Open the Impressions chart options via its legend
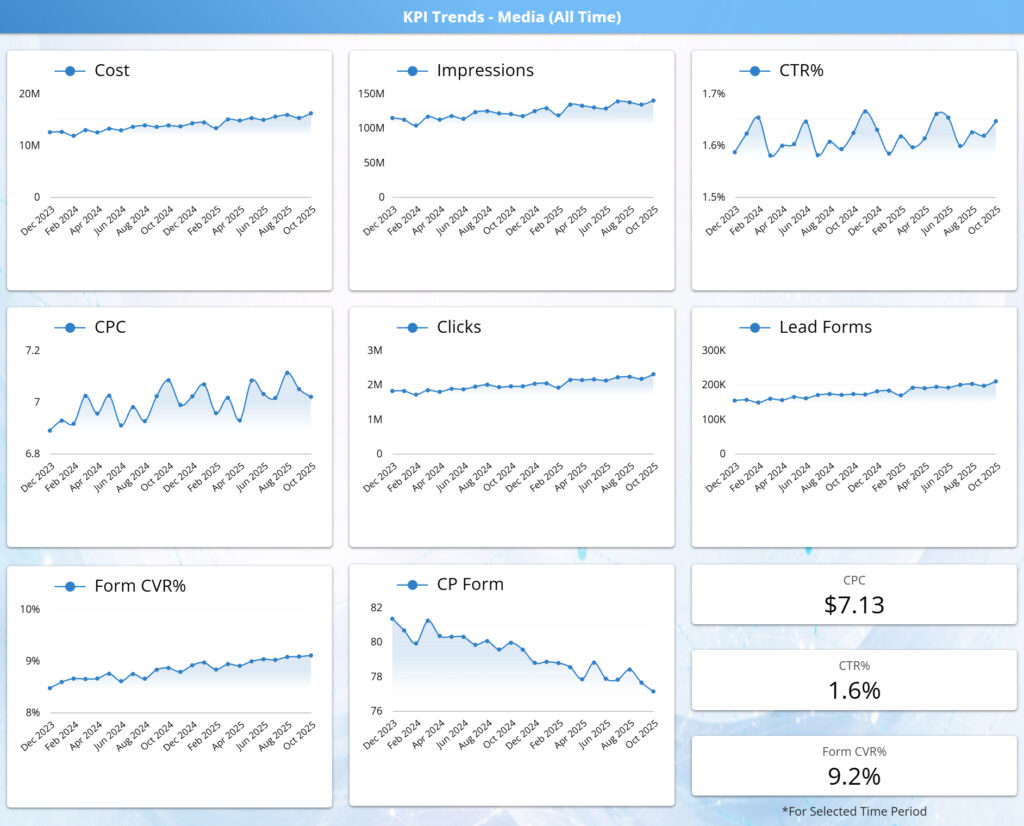 (x=485, y=70)
